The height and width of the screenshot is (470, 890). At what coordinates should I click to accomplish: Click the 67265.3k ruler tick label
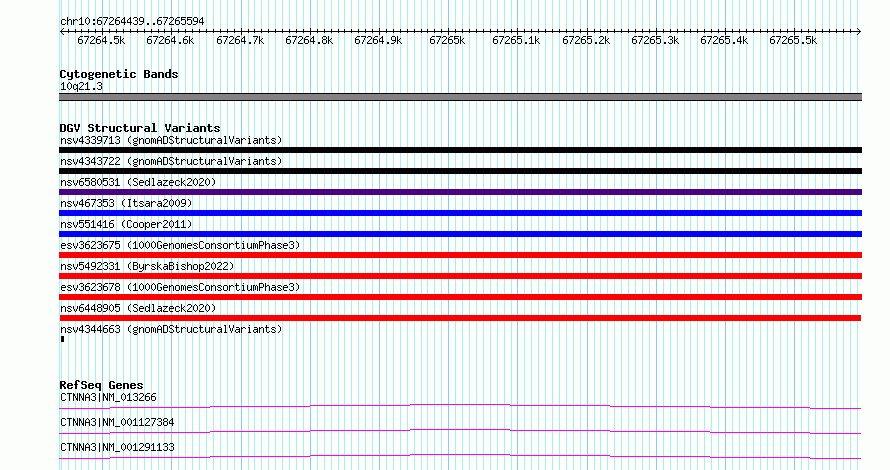point(655,40)
